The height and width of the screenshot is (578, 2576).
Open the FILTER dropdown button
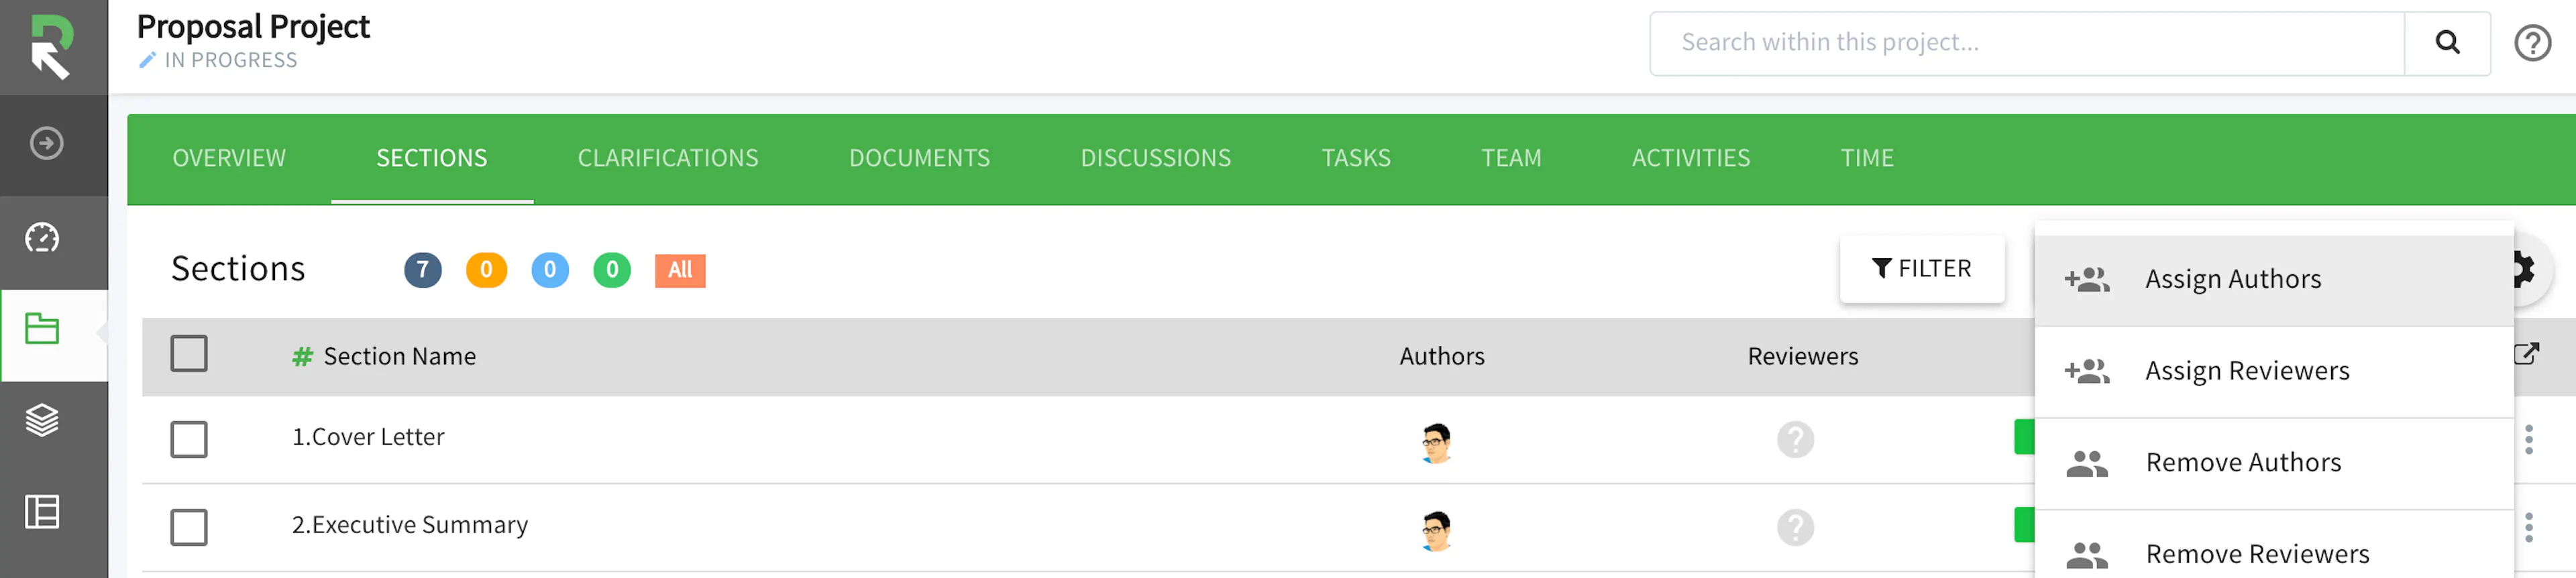pos(1921,269)
